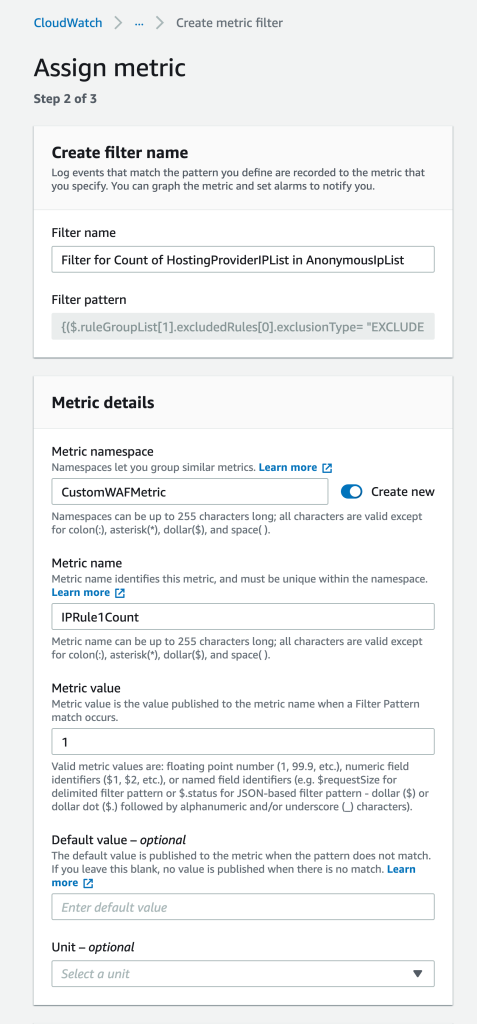
Task: Open external link icon beside namespace Learn more
Action: pyautogui.click(x=327, y=468)
